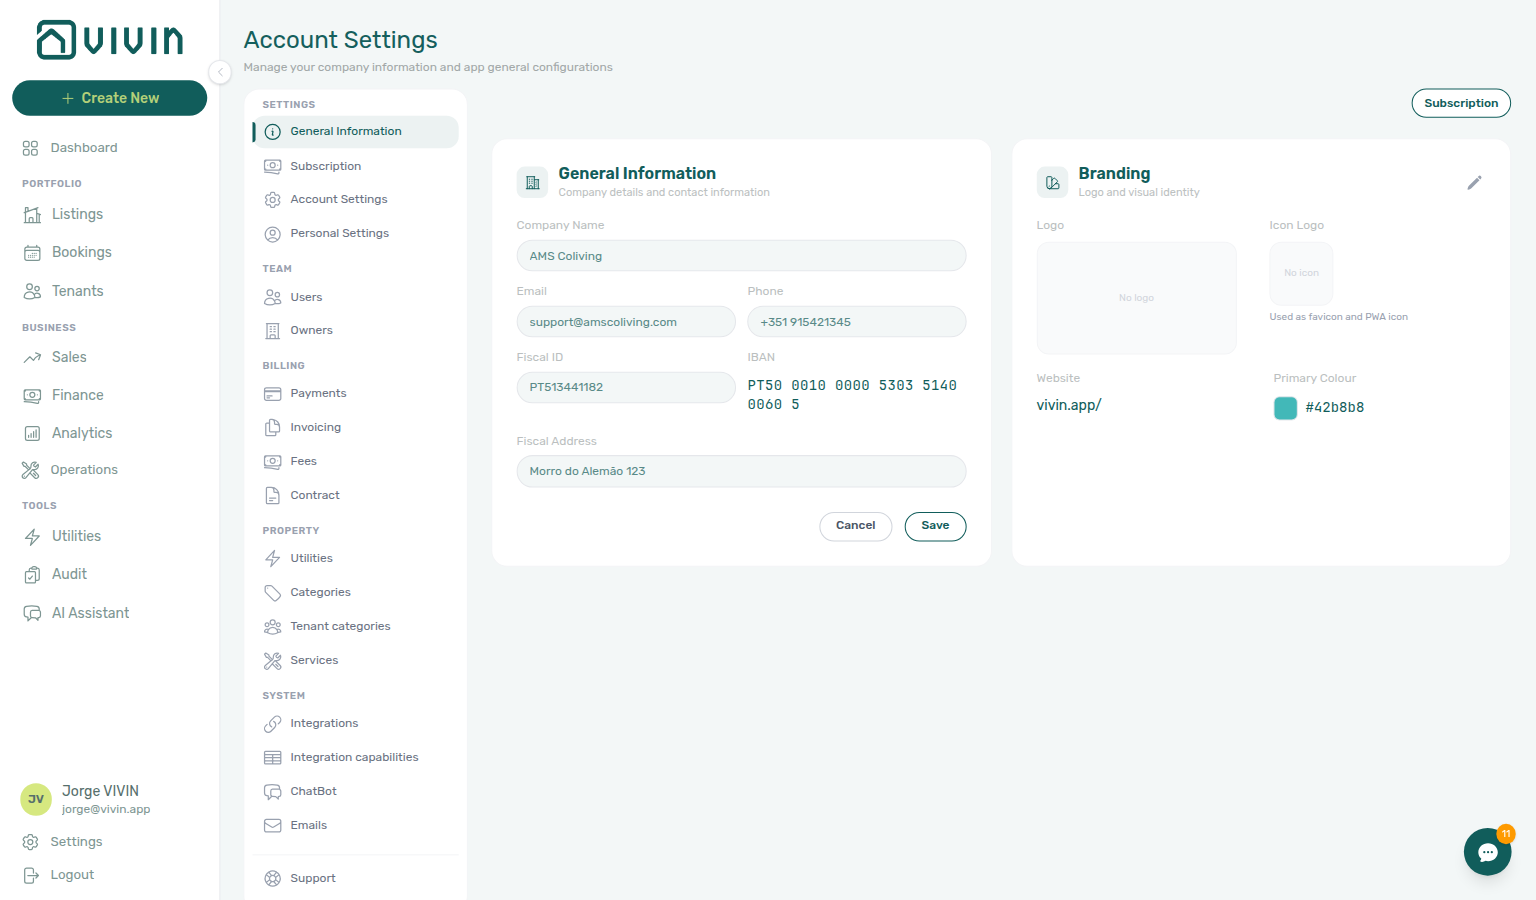Go to Owners under Team
The height and width of the screenshot is (900, 1536).
tap(355, 331)
